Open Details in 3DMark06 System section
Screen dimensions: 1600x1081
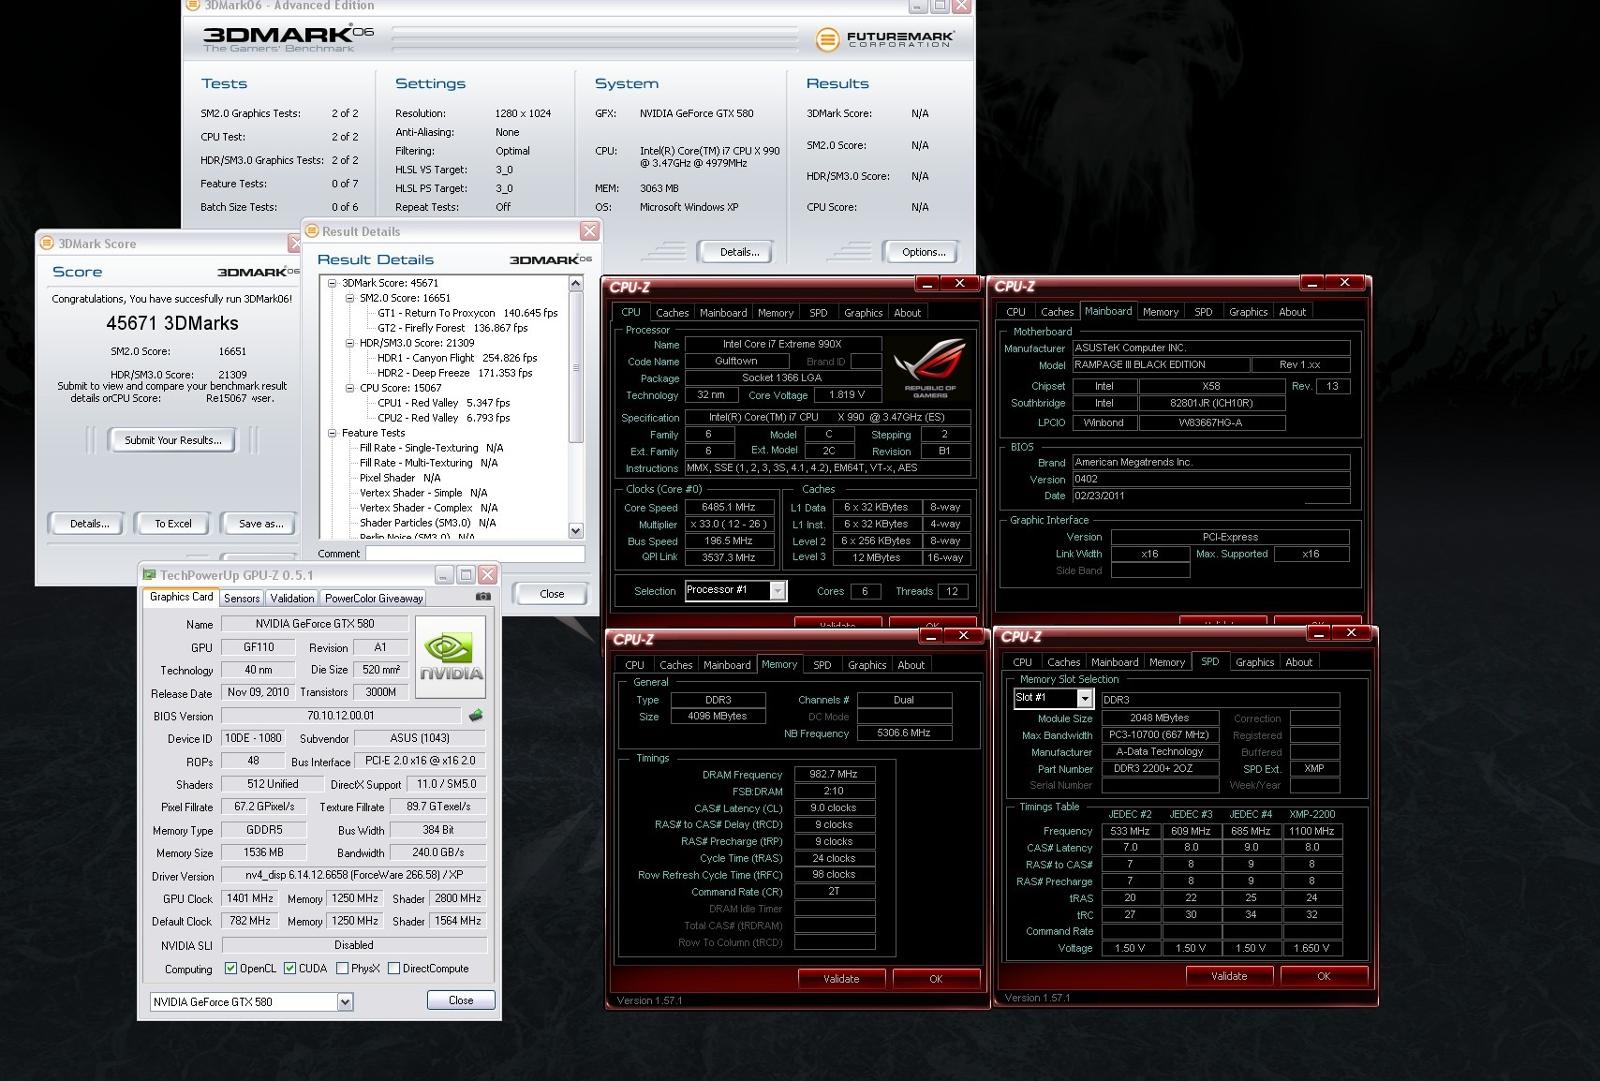[x=739, y=252]
